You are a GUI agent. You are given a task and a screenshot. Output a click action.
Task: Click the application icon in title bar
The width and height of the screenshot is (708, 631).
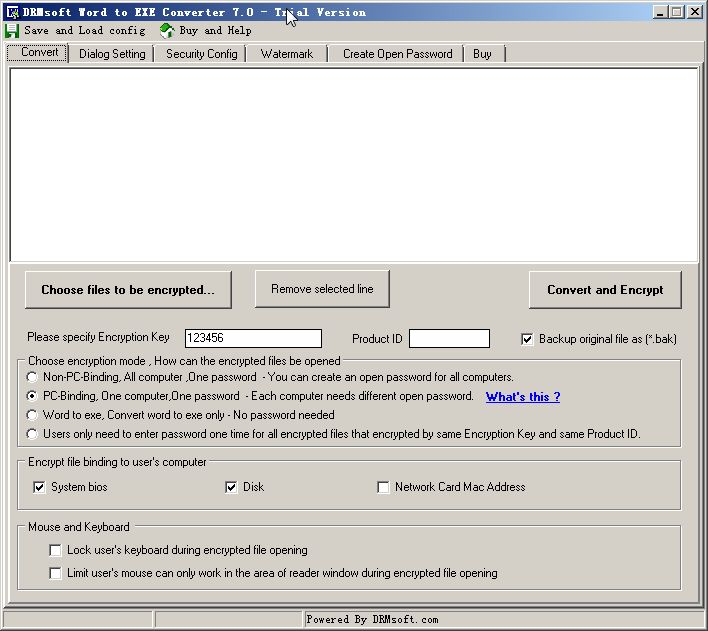pos(12,12)
